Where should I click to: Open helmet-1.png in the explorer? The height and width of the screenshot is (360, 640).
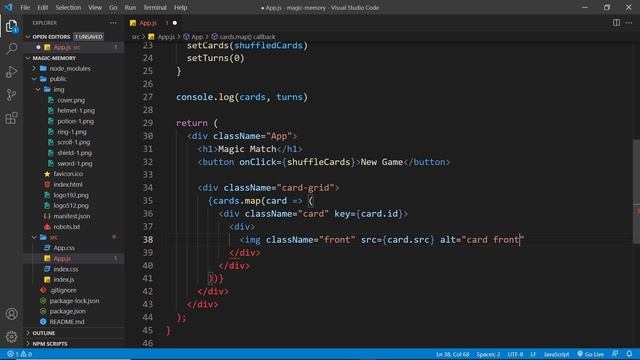point(73,111)
